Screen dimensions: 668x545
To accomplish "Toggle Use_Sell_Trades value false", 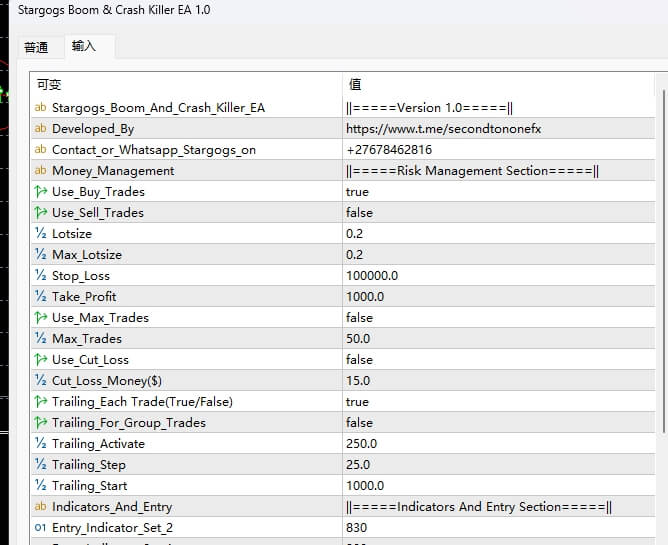I will click(x=359, y=213).
